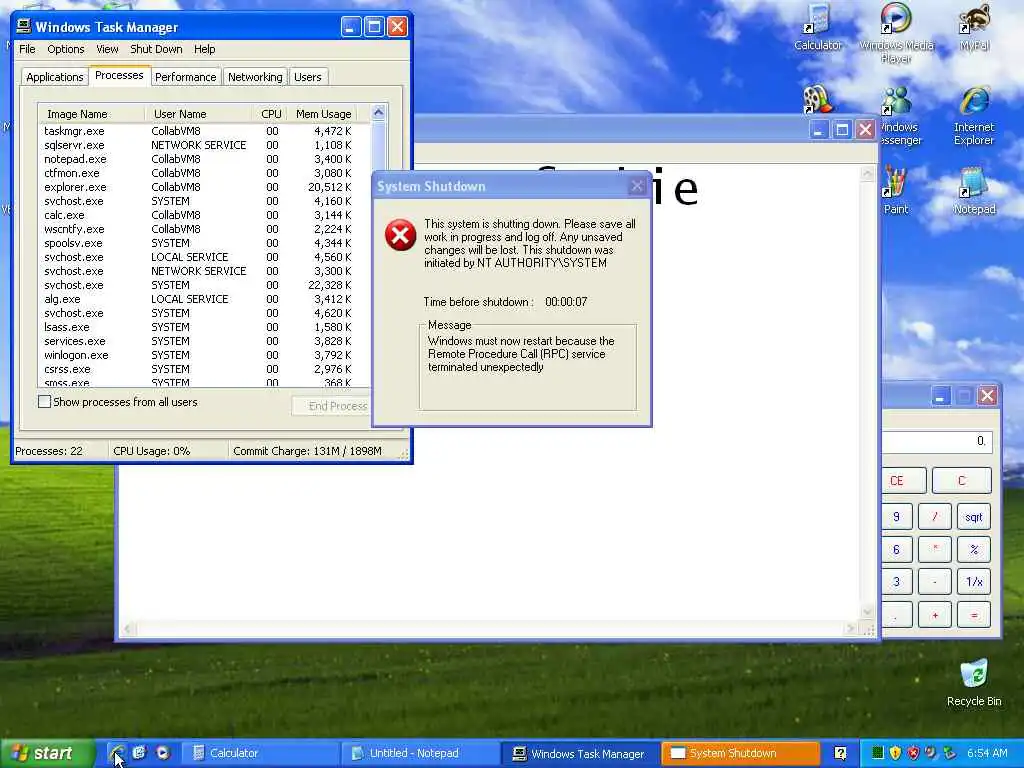Select alg.exe process row
This screenshot has width=1024, height=768.
tap(204, 299)
